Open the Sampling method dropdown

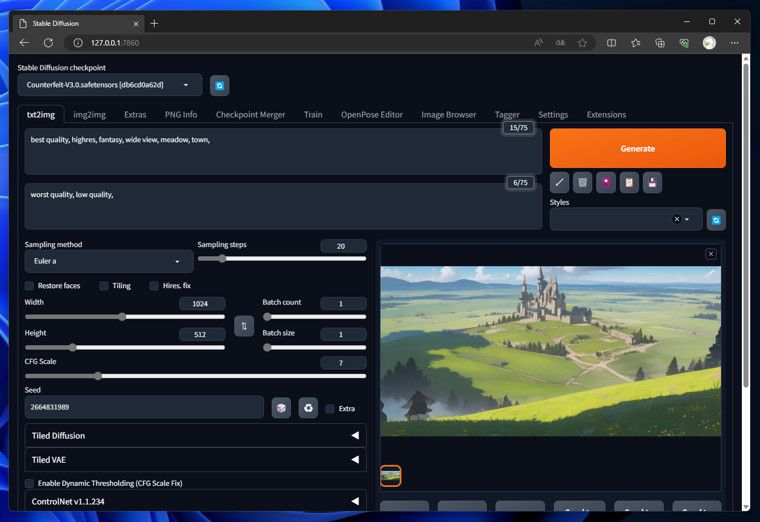click(109, 261)
